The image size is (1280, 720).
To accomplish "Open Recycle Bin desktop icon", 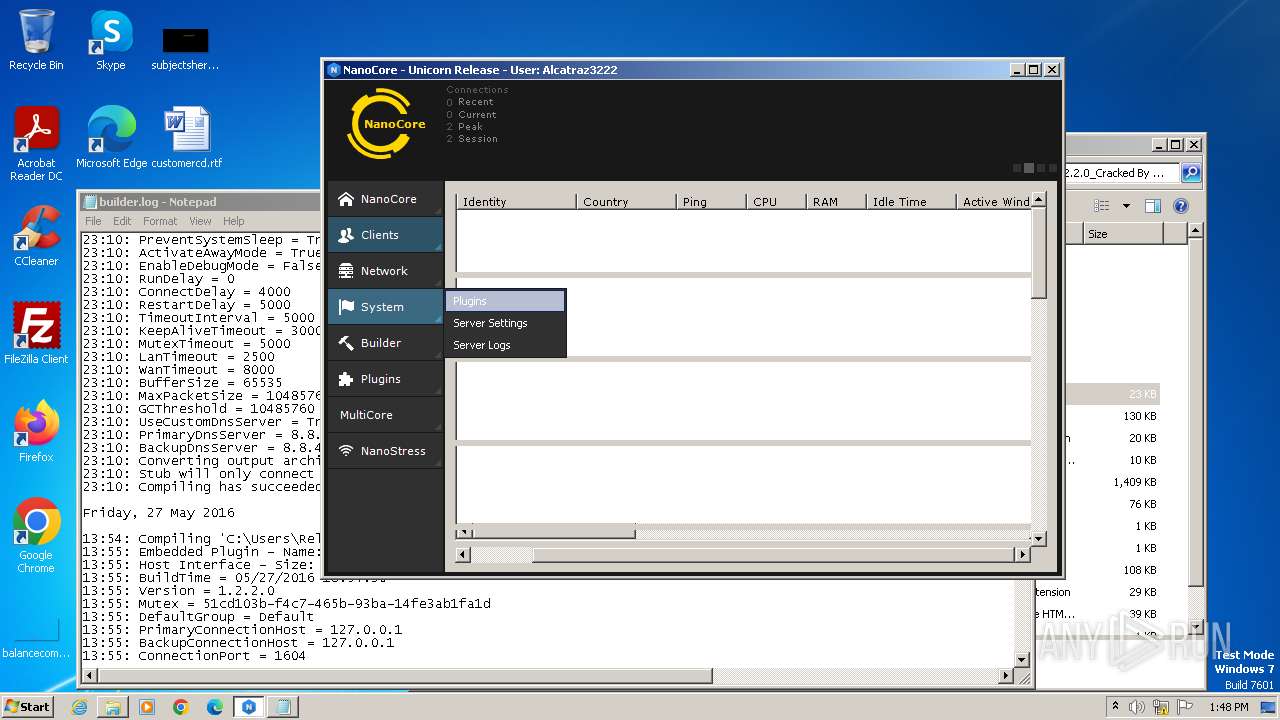I will [36, 41].
